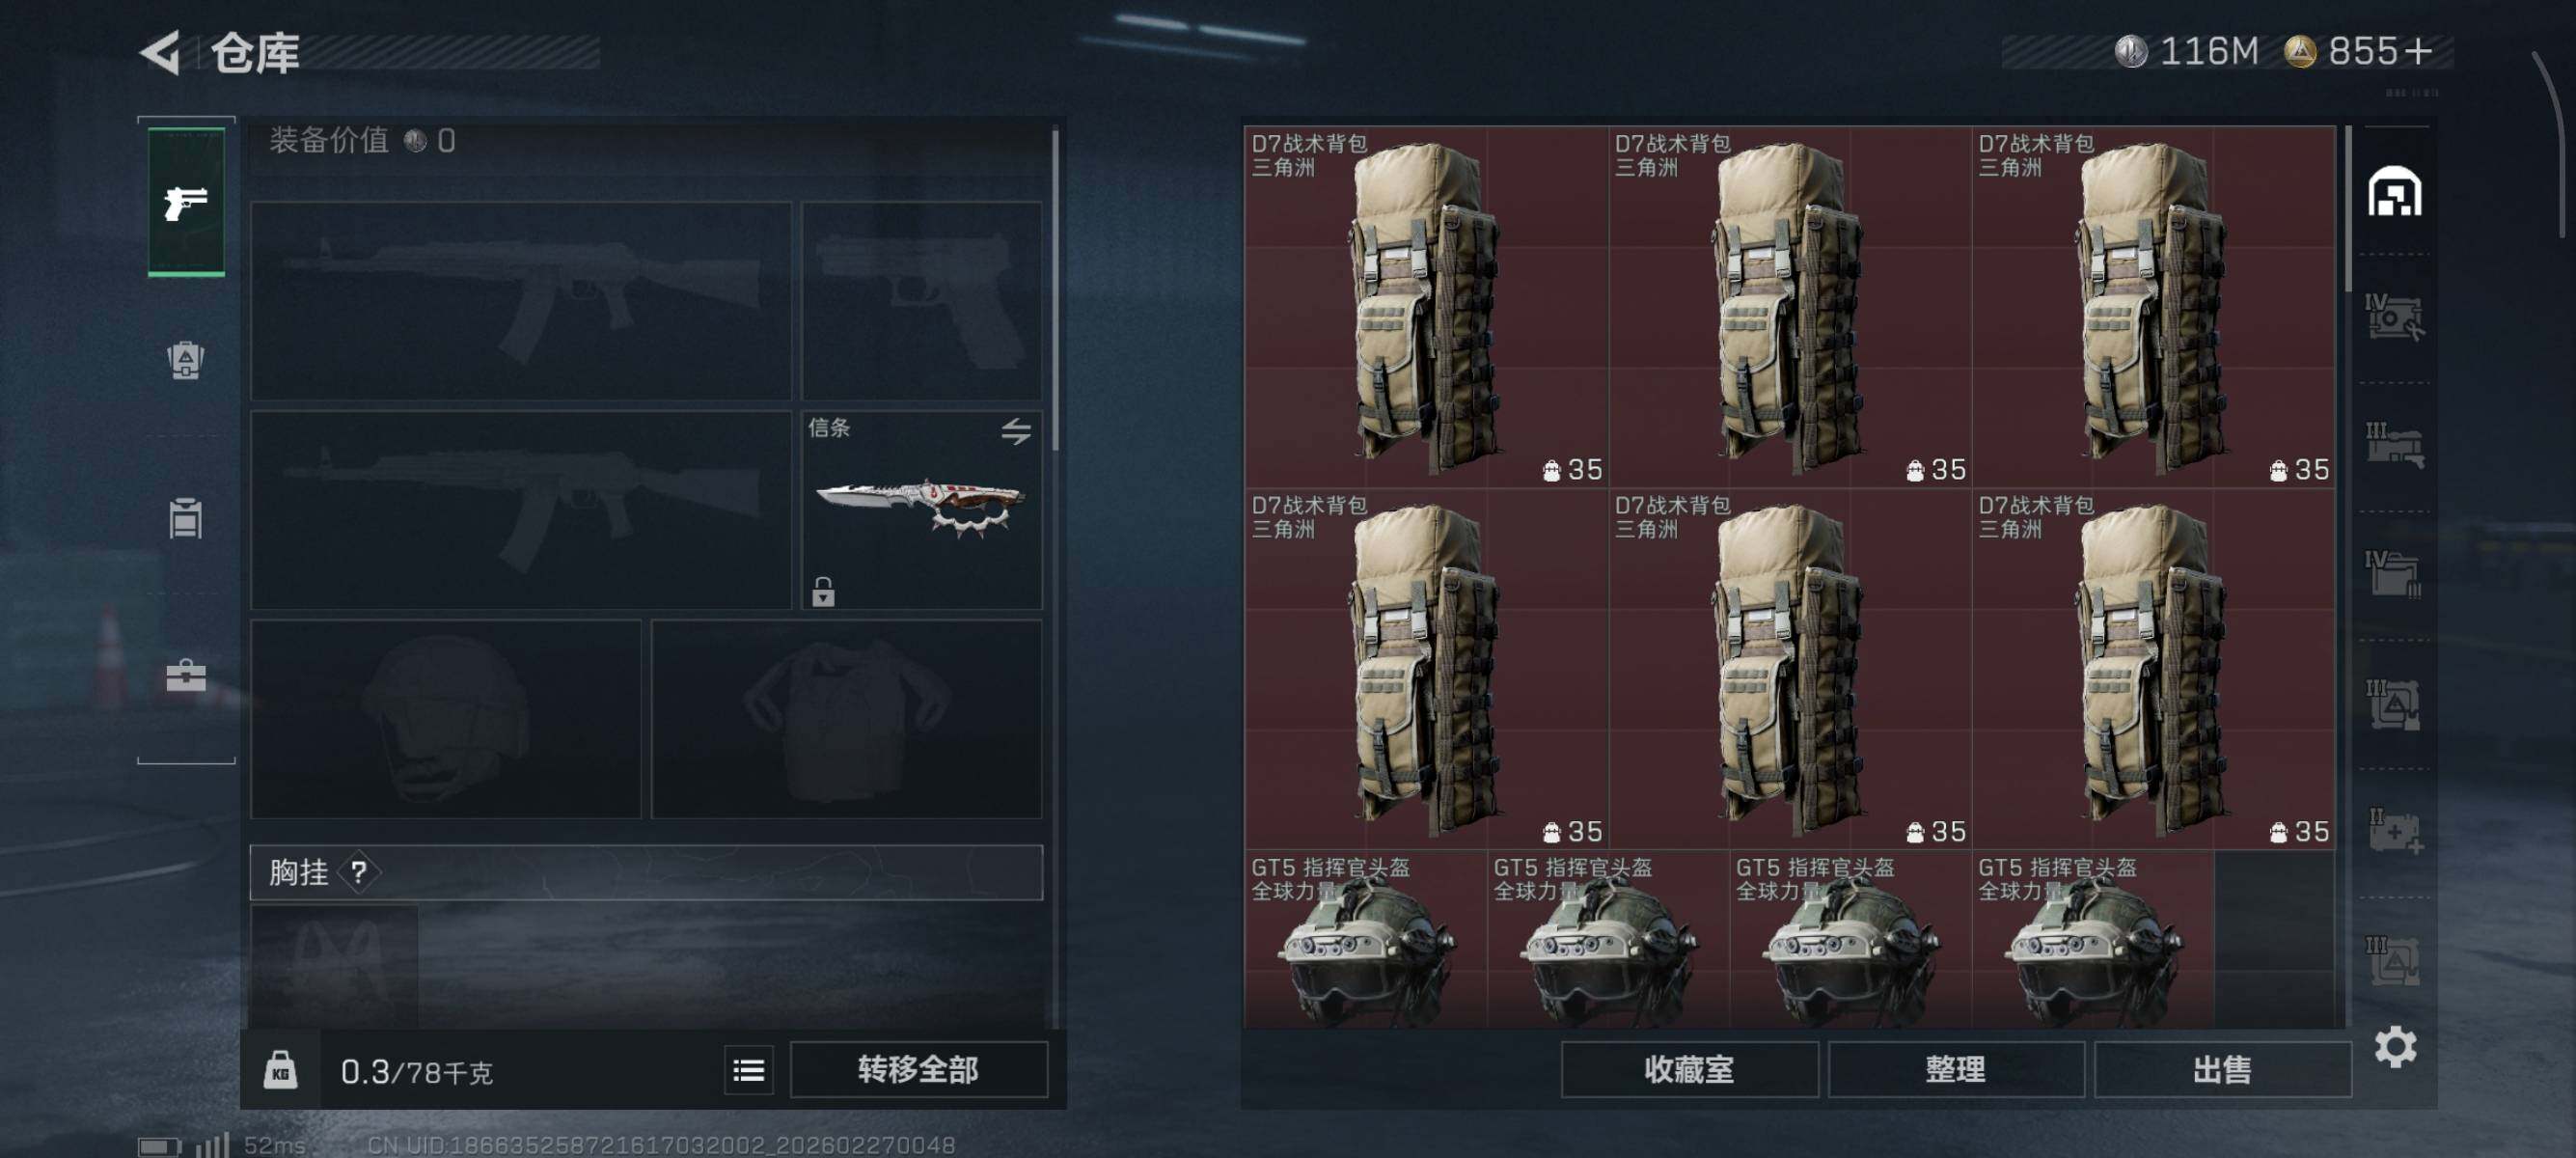
Task: Select the pistol weapons tab in the sidebar
Action: 186,202
